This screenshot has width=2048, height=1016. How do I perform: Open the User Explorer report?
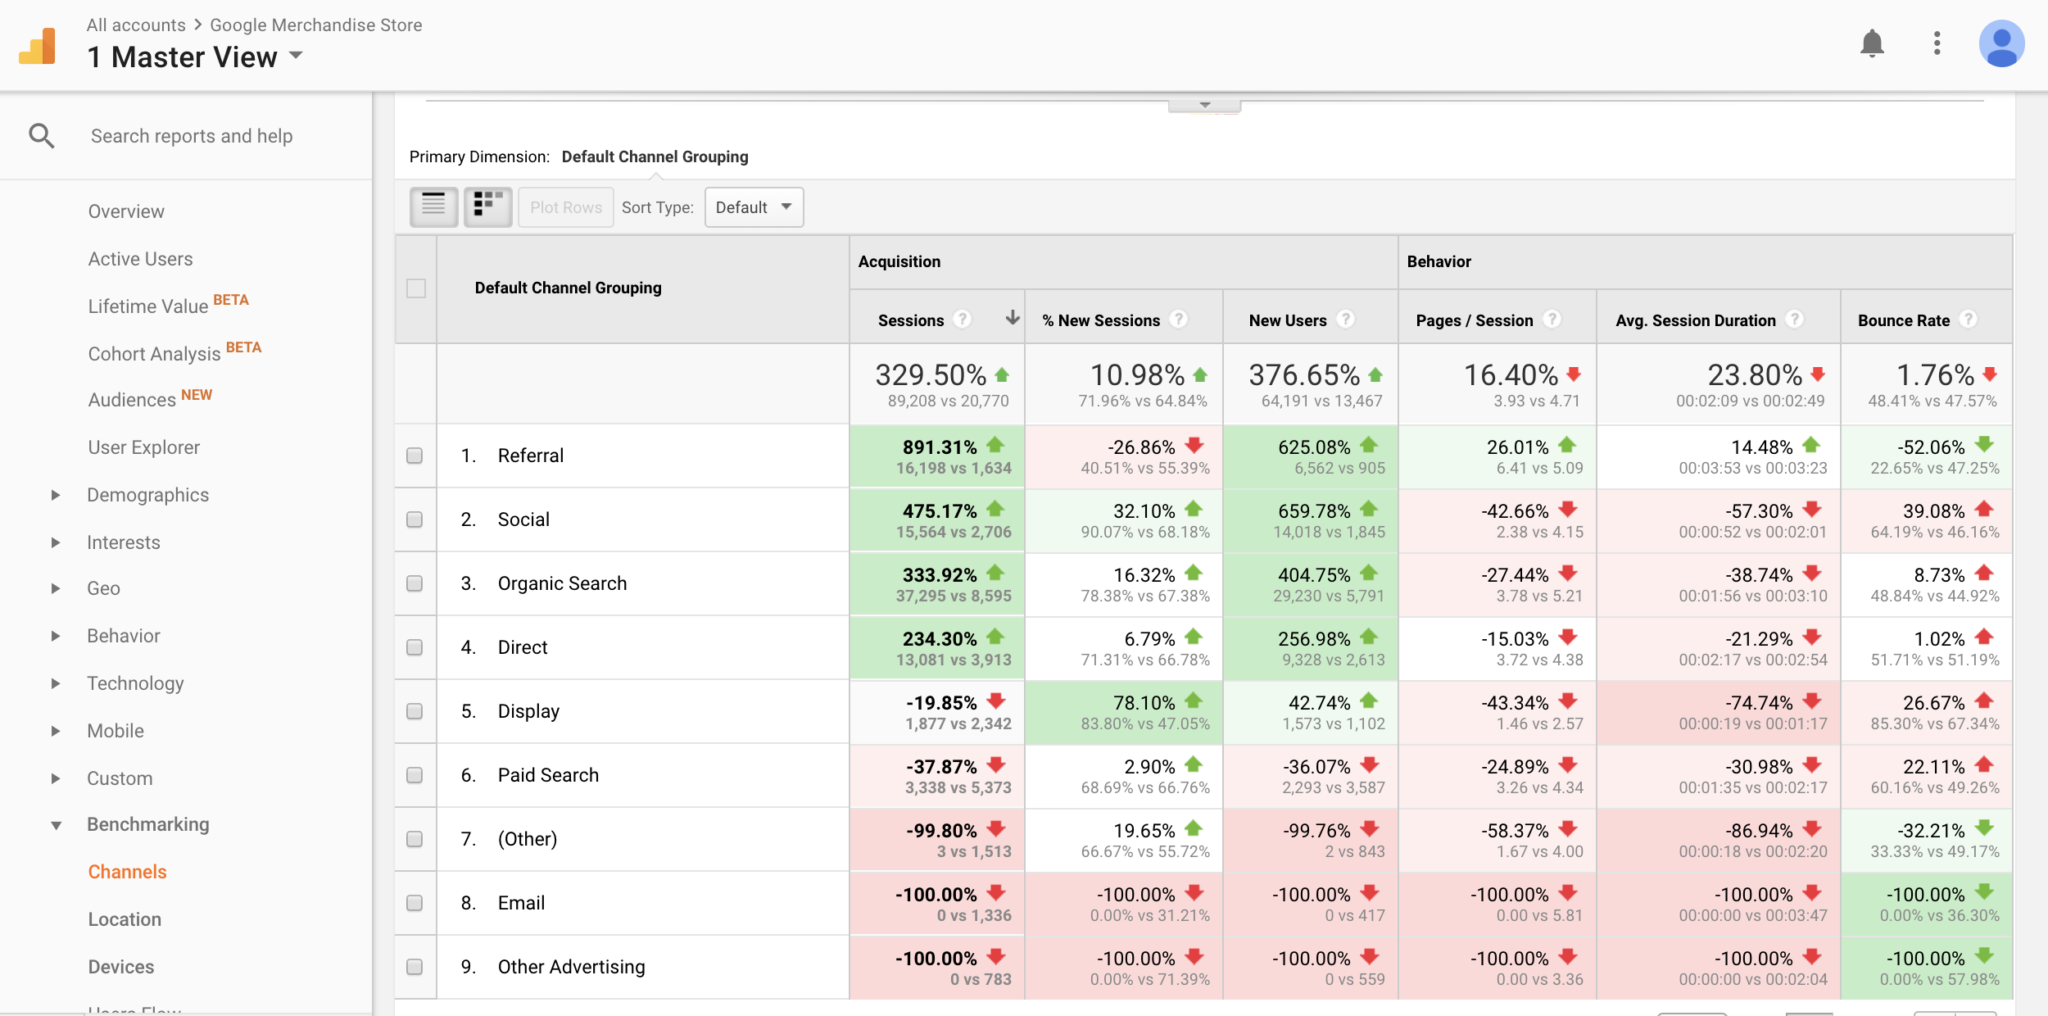(x=144, y=447)
